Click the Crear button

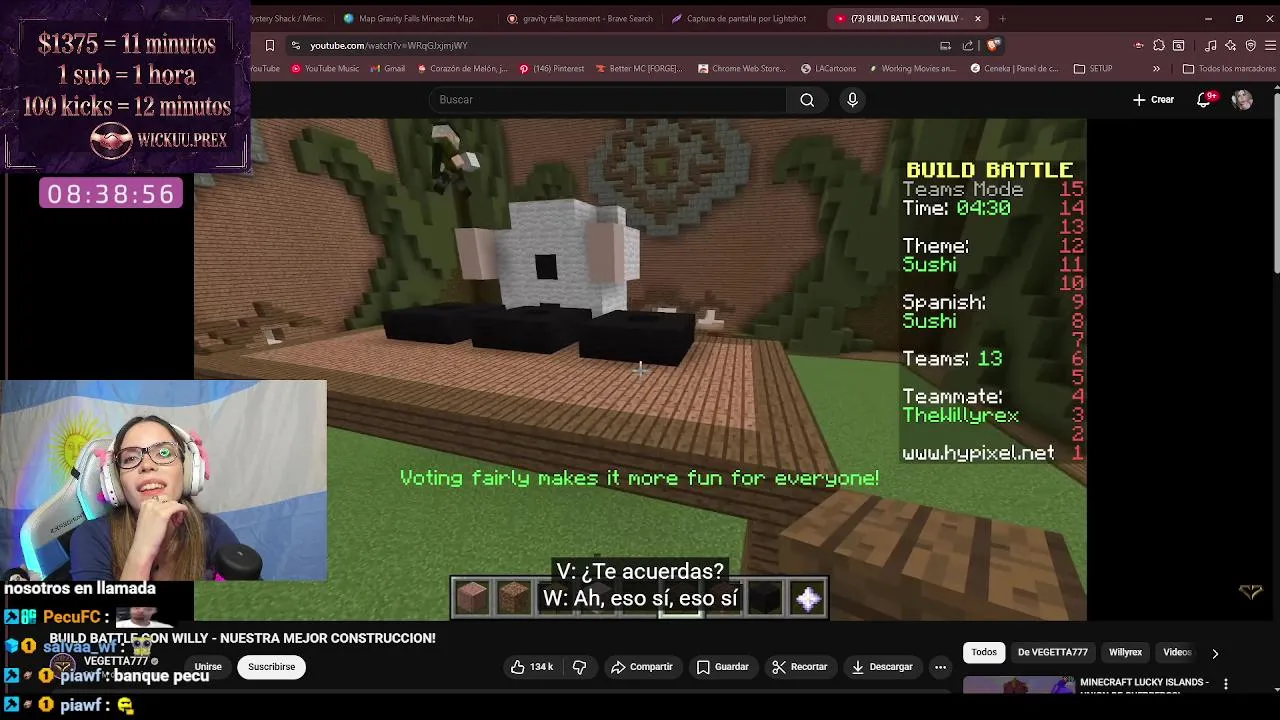tap(1154, 100)
